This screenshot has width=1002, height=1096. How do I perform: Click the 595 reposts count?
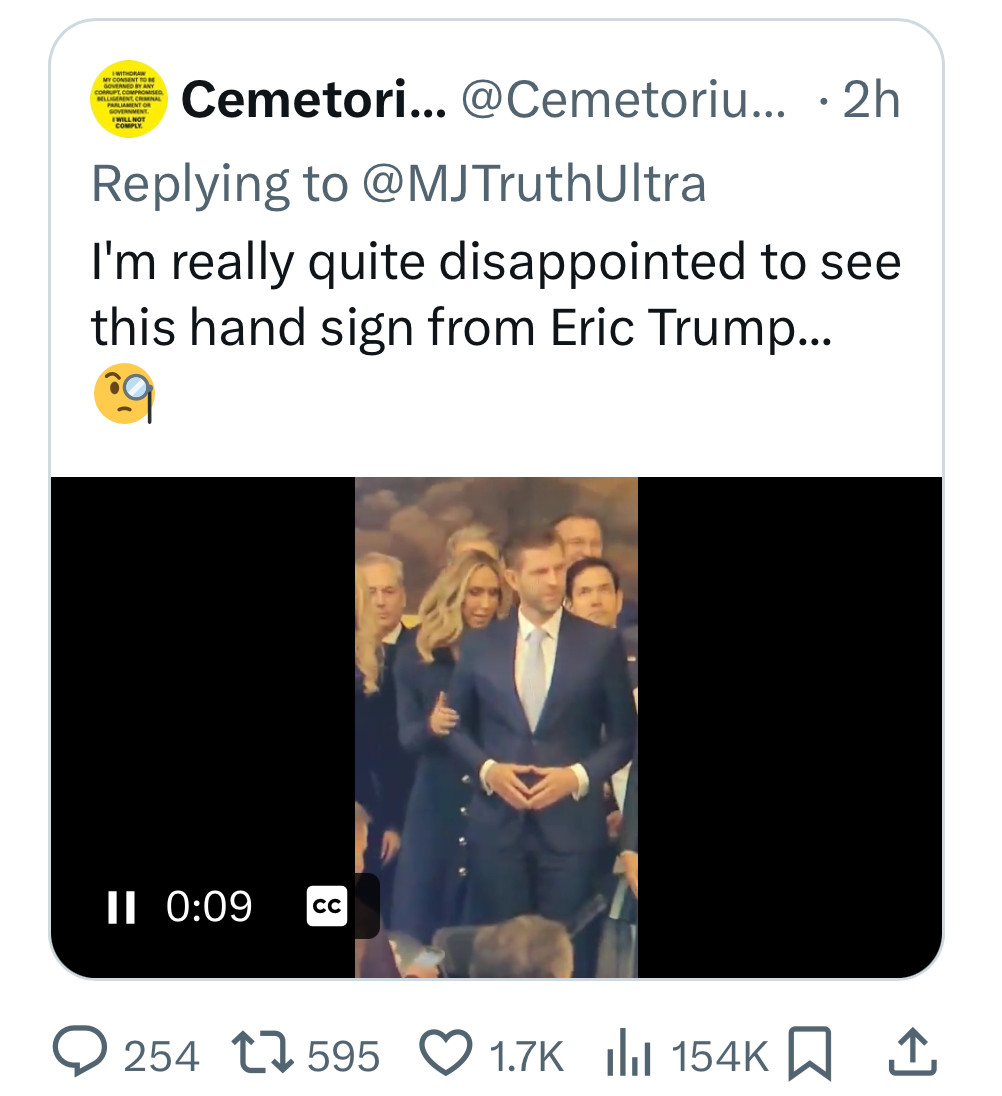click(x=343, y=1056)
